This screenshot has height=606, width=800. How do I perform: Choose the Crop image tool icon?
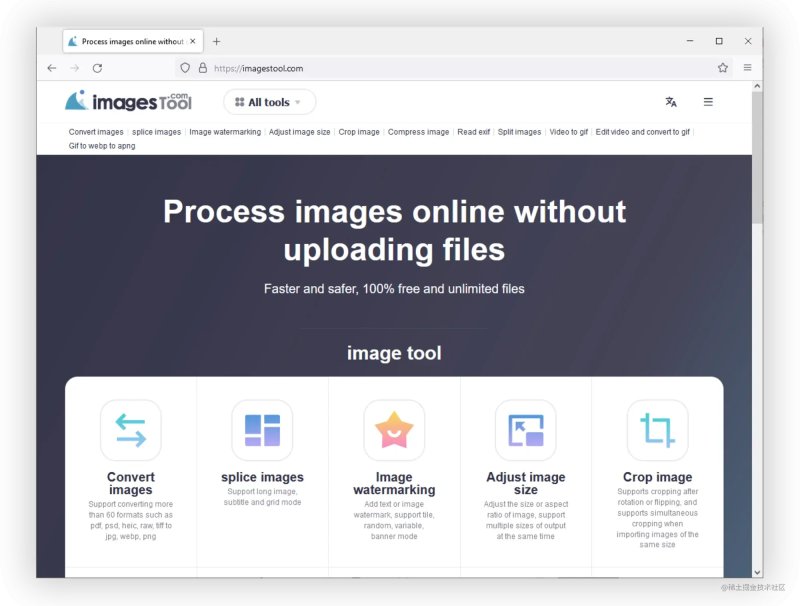coord(657,430)
